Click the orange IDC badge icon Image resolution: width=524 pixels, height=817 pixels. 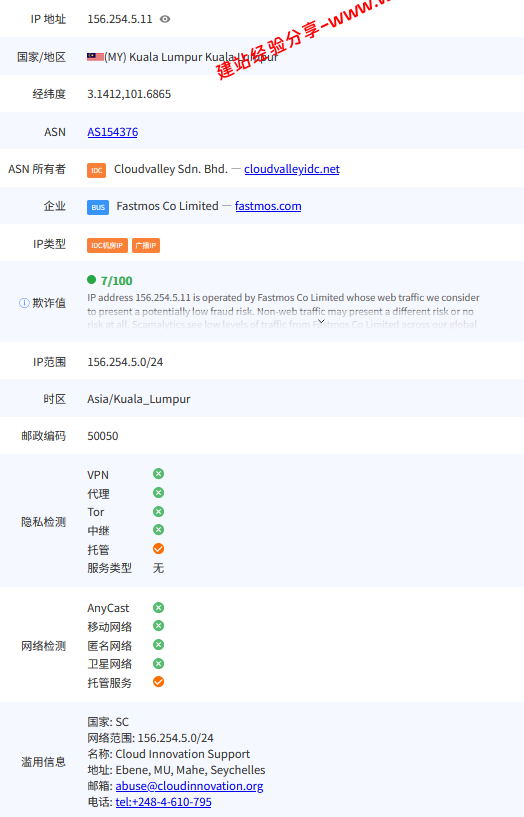[x=96, y=170]
